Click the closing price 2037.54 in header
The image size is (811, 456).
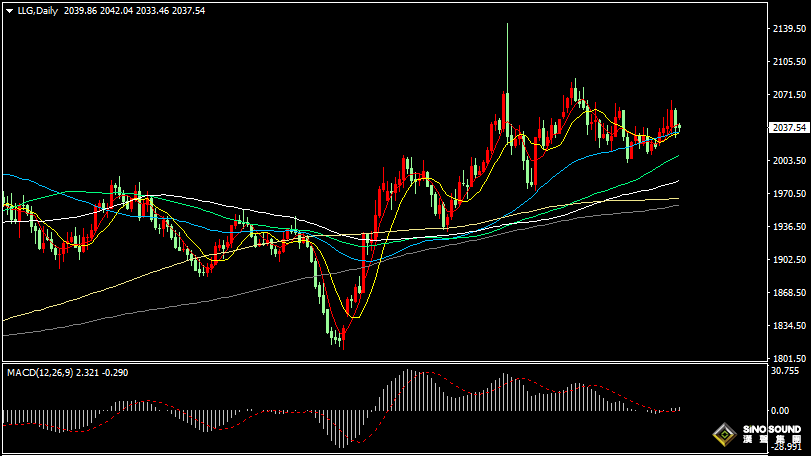(x=188, y=10)
